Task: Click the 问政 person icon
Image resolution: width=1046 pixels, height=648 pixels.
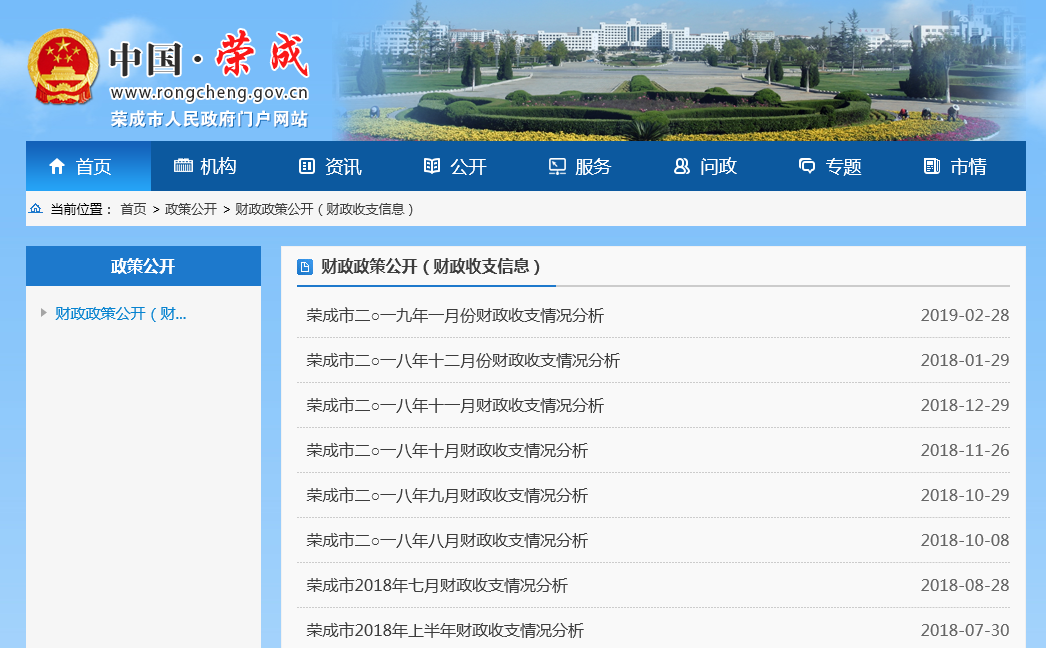Action: [x=682, y=167]
